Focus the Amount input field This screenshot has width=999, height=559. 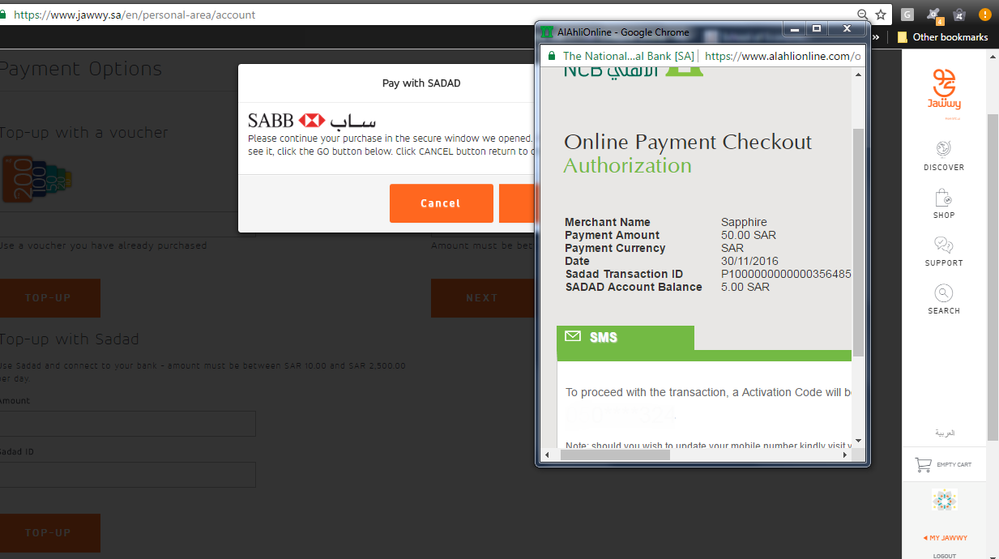coord(127,423)
